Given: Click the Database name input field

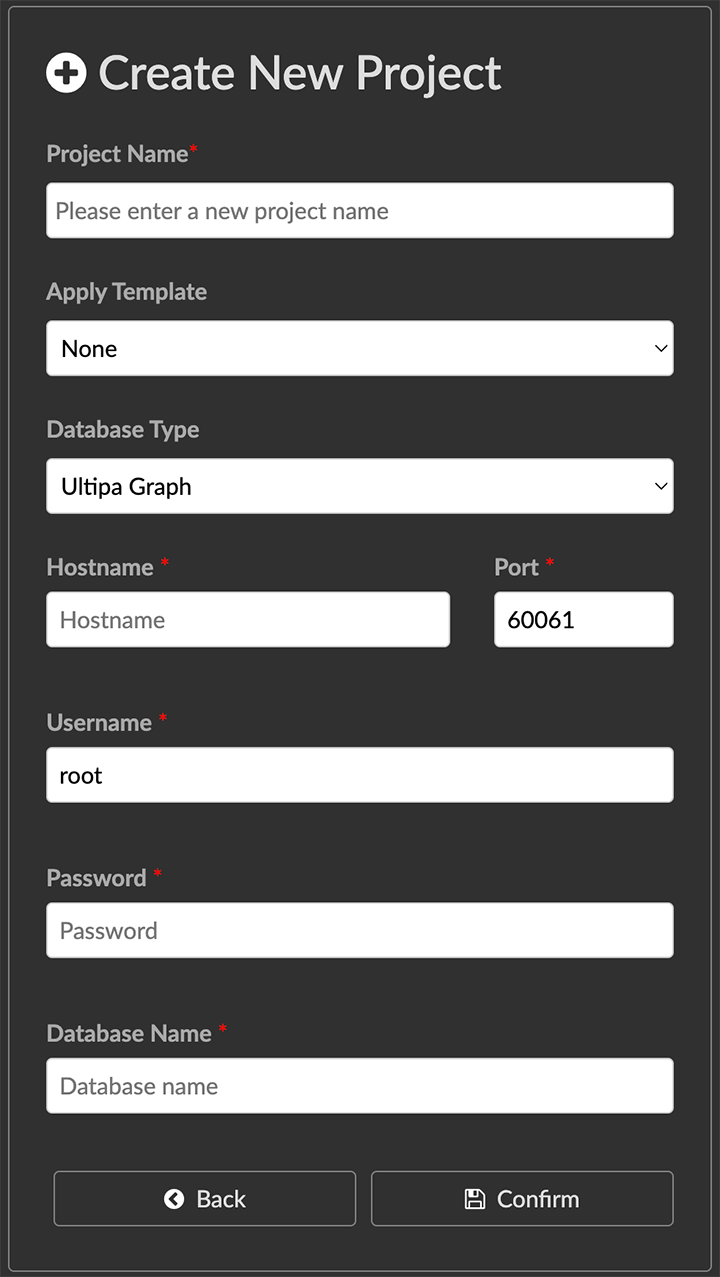Looking at the screenshot, I should click(x=359, y=1086).
